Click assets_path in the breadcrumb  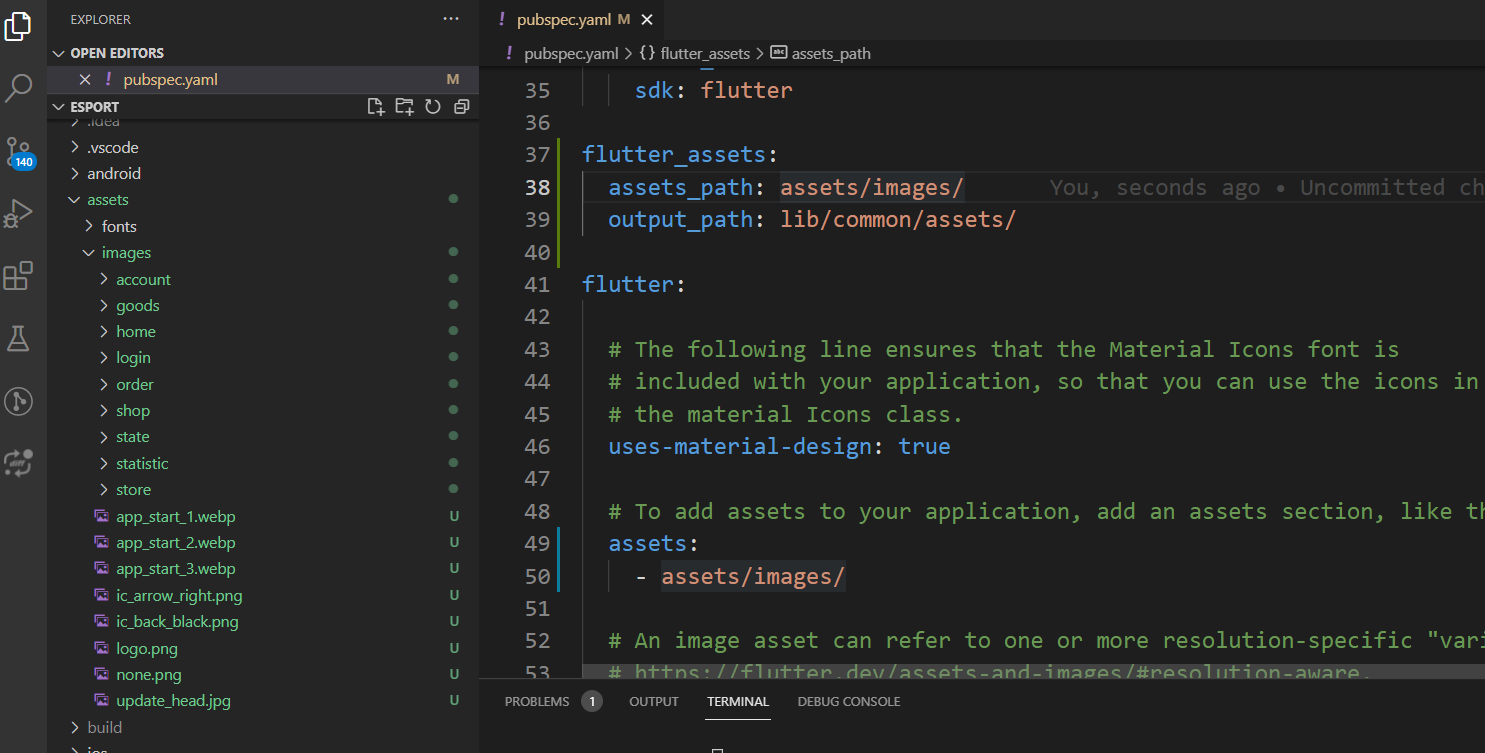coord(831,53)
